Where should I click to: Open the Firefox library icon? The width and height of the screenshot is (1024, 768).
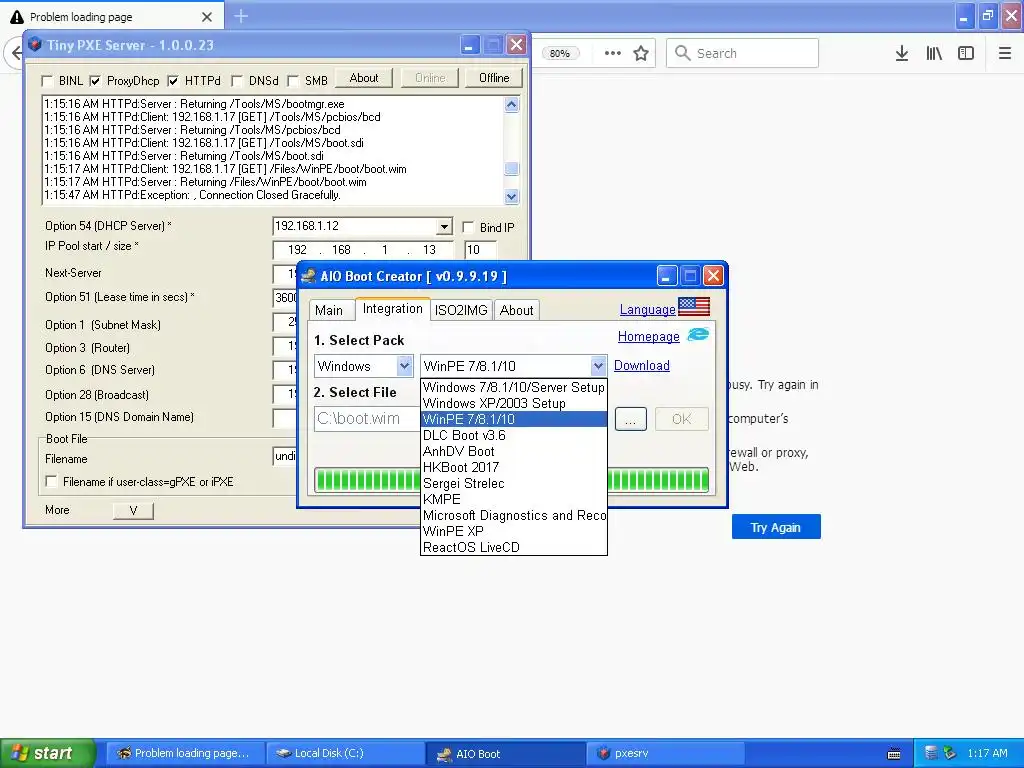click(x=934, y=54)
